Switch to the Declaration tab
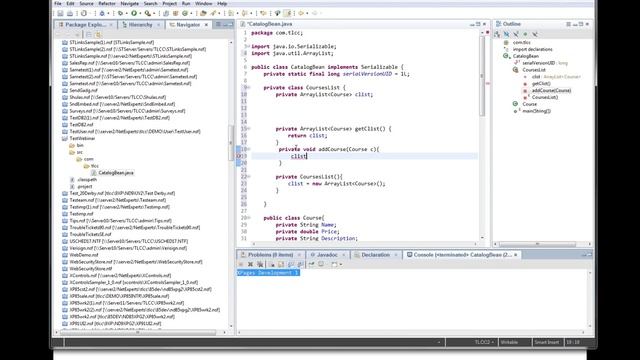The image size is (640, 360). 376,255
